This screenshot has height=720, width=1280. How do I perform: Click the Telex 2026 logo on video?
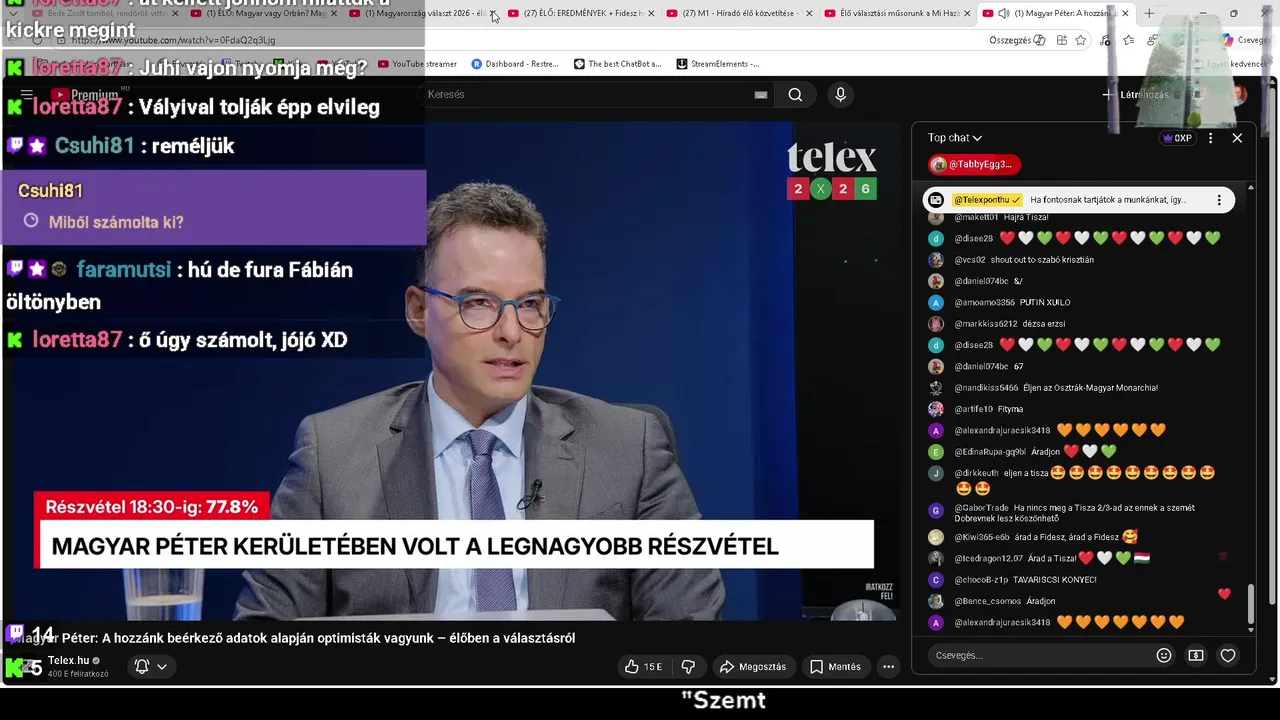[x=832, y=170]
